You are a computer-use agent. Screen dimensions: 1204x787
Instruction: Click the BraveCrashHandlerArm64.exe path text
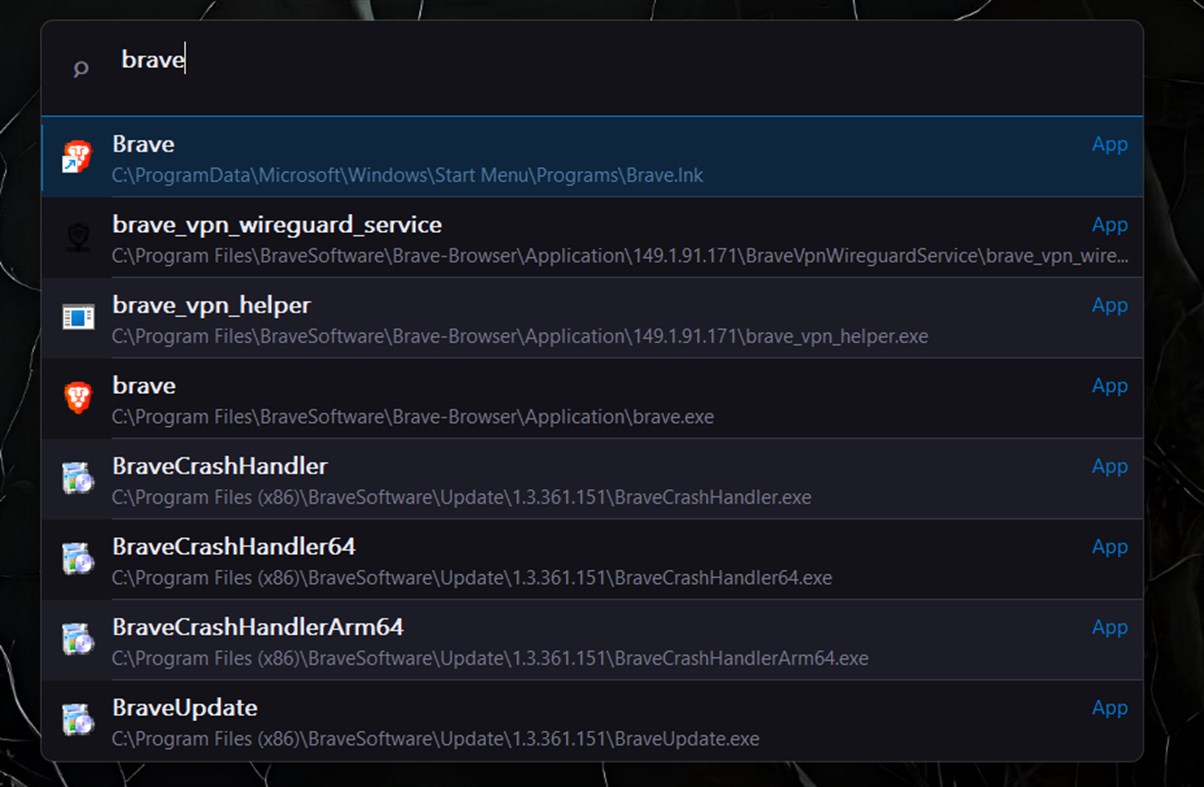pyautogui.click(x=489, y=658)
